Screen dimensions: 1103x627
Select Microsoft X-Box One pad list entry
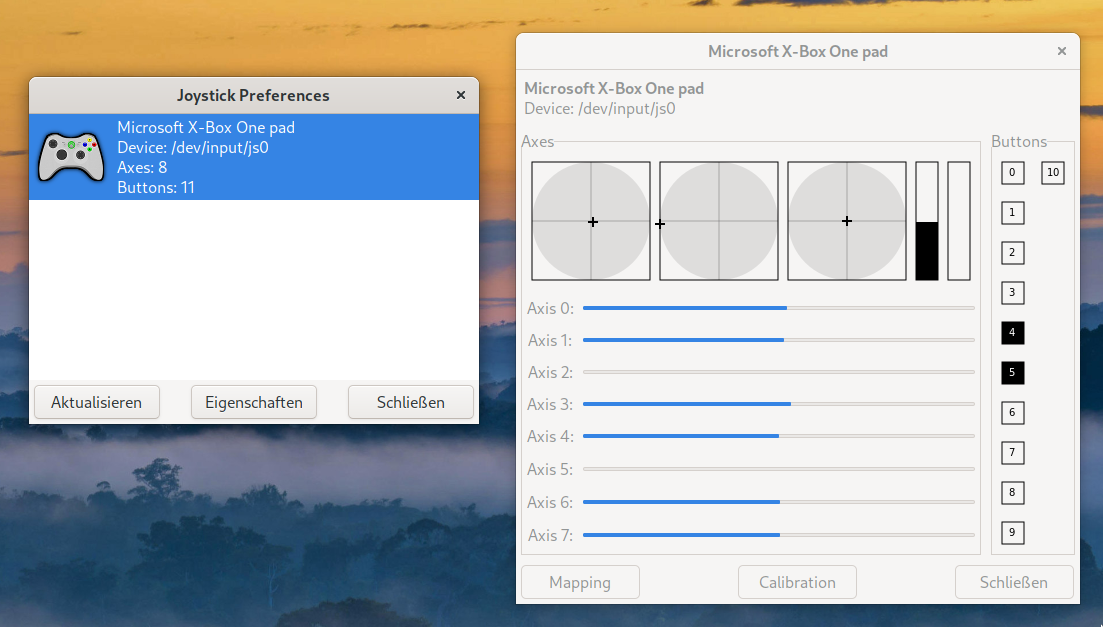[254, 157]
